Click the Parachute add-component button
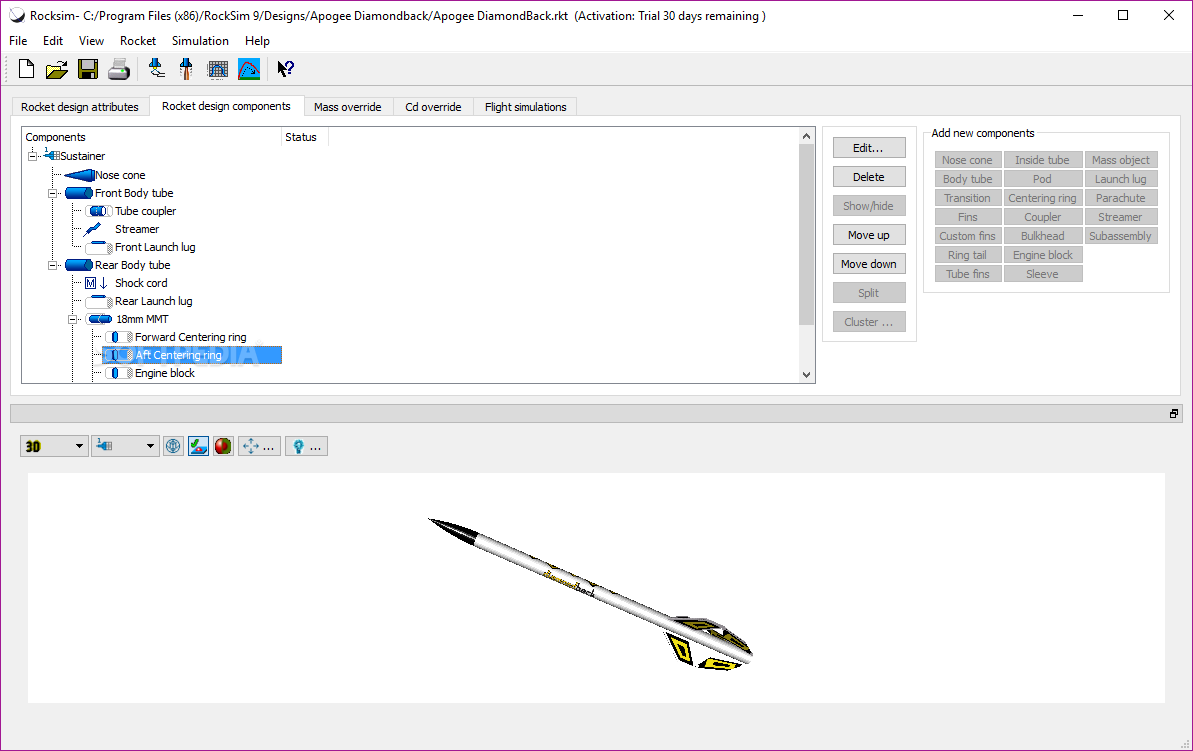Screen dimensions: 1193x751 pyautogui.click(x=1121, y=198)
